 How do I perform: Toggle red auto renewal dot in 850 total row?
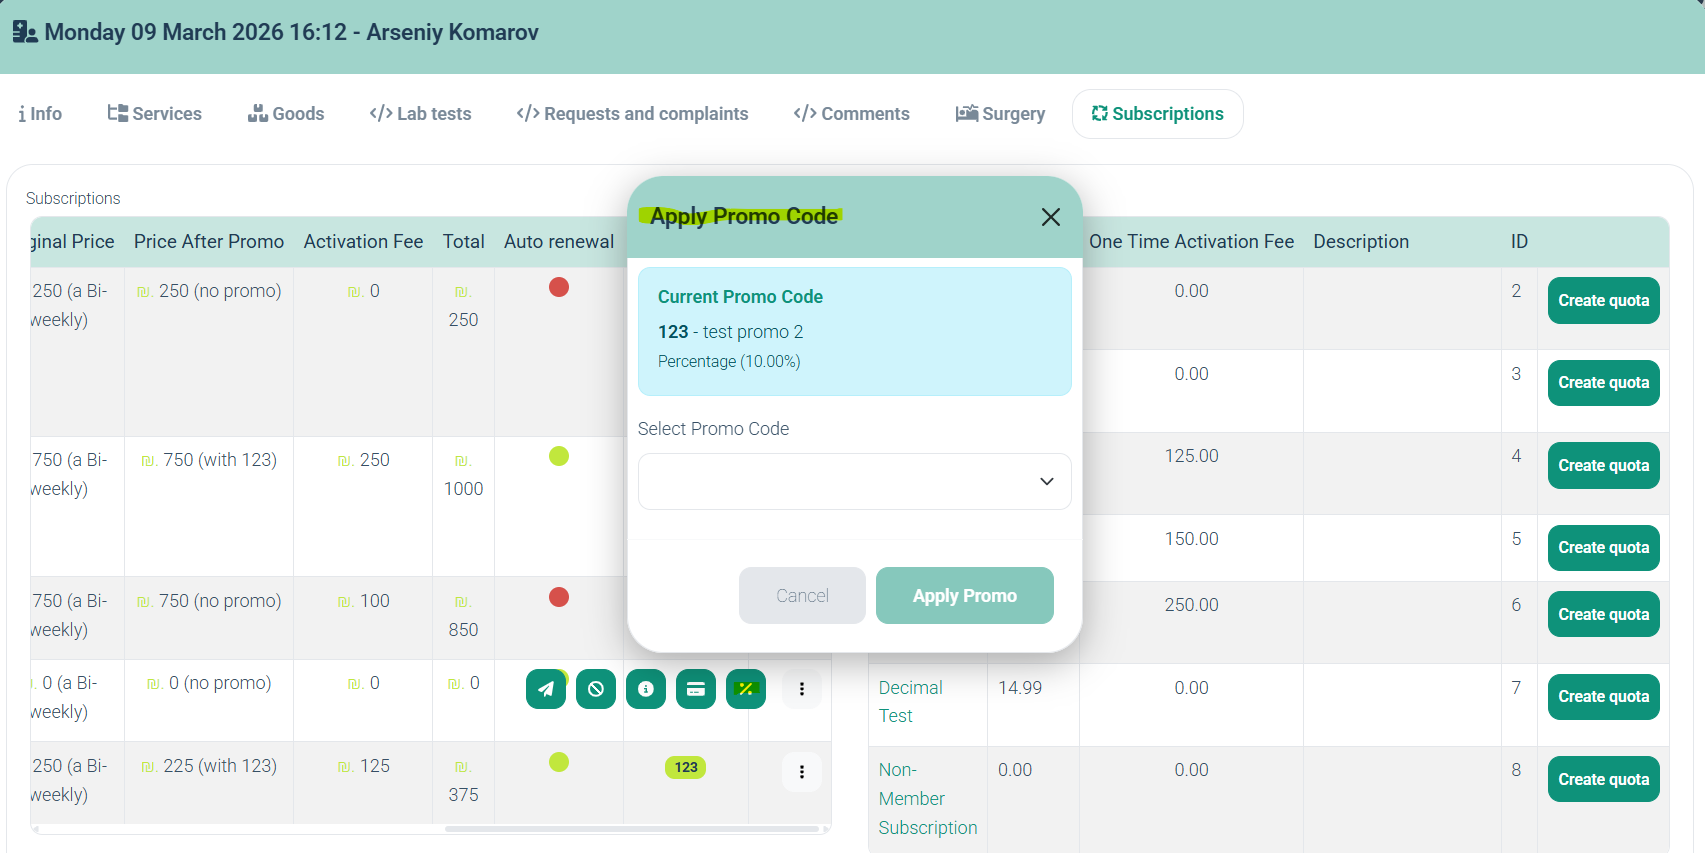point(559,598)
